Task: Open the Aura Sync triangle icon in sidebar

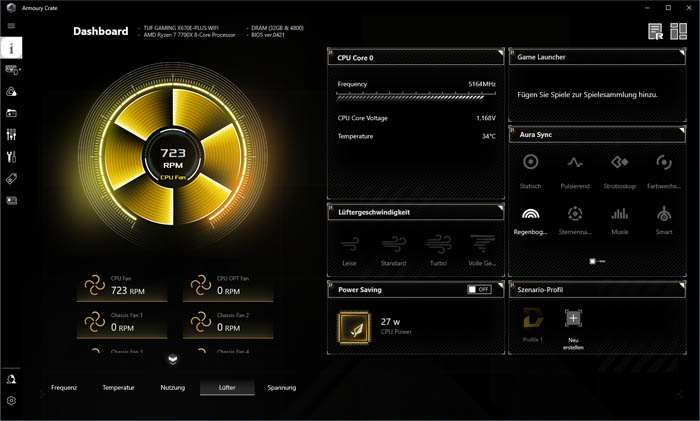Action: (x=11, y=92)
